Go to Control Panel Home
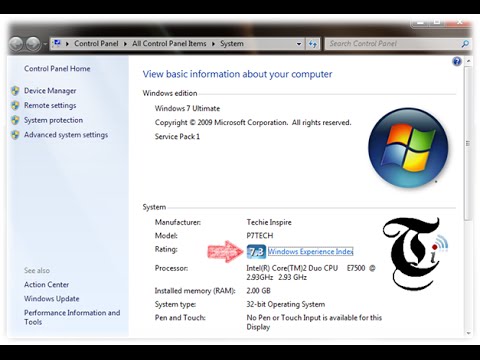 57,69
